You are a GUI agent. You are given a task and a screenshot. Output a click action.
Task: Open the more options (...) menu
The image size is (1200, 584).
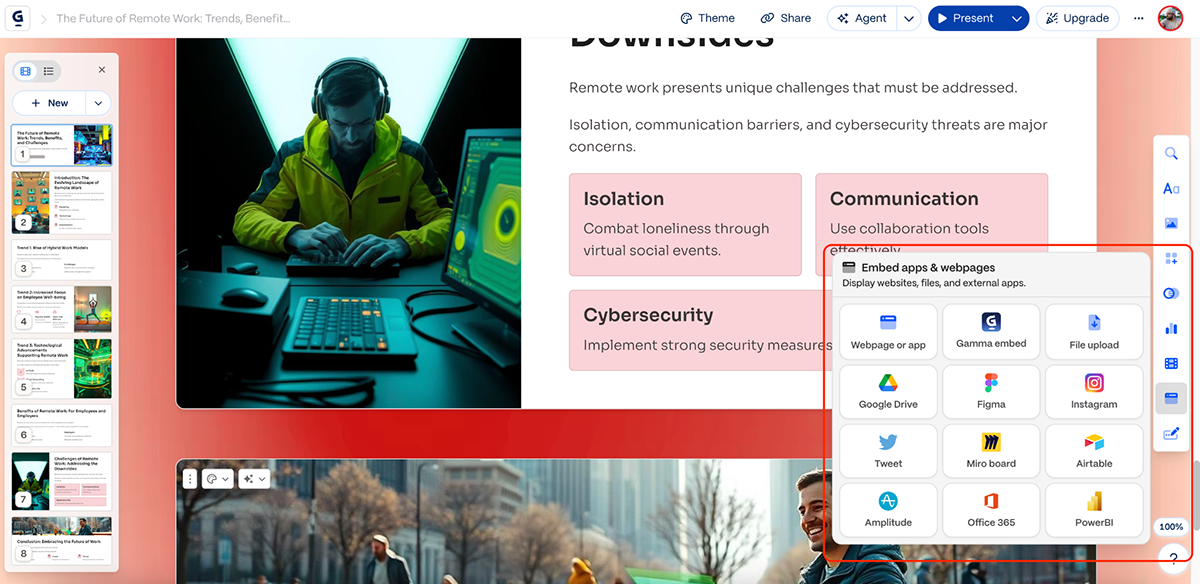tap(1139, 17)
